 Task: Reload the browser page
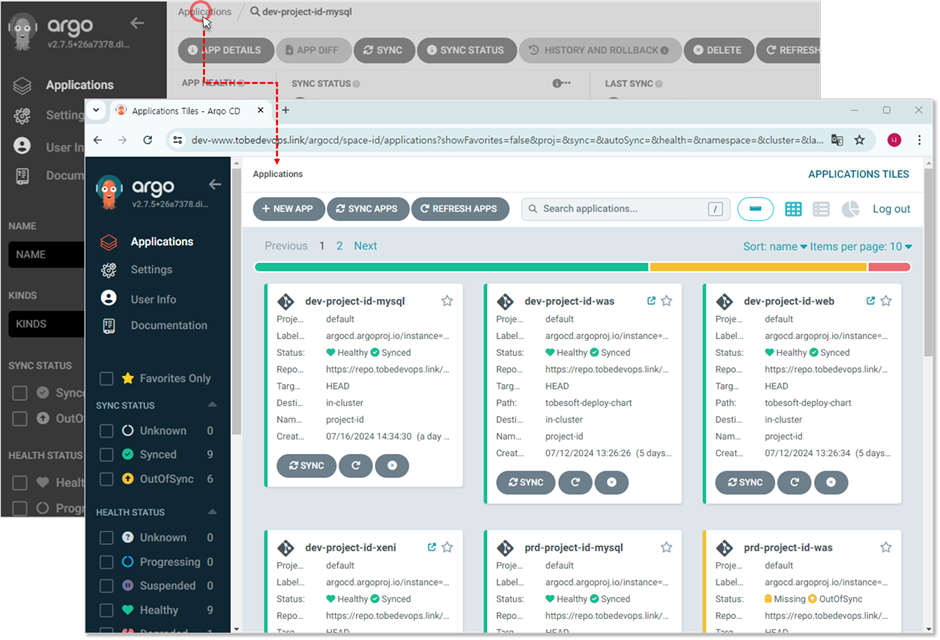[x=147, y=140]
